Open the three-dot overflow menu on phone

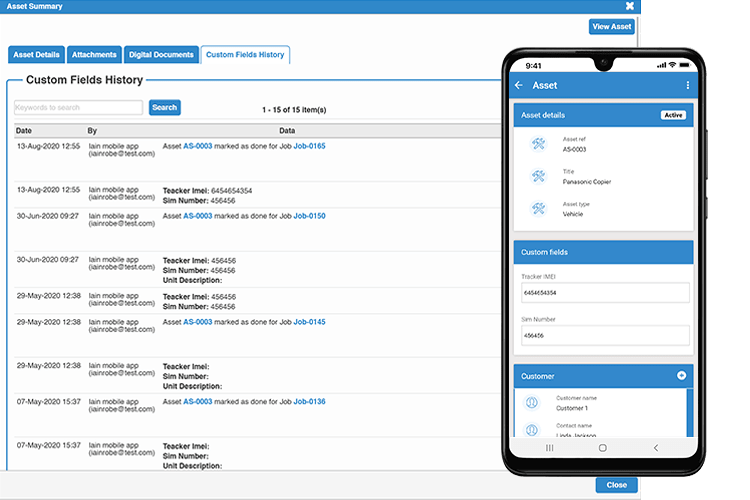(x=687, y=86)
